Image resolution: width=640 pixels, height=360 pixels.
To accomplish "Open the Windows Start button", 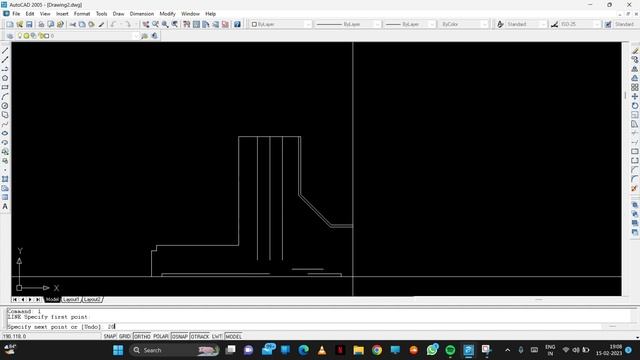I will (118, 350).
